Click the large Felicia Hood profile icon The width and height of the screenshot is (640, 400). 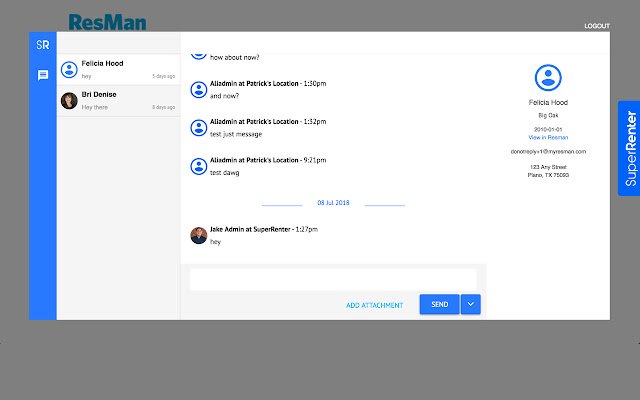[x=548, y=78]
